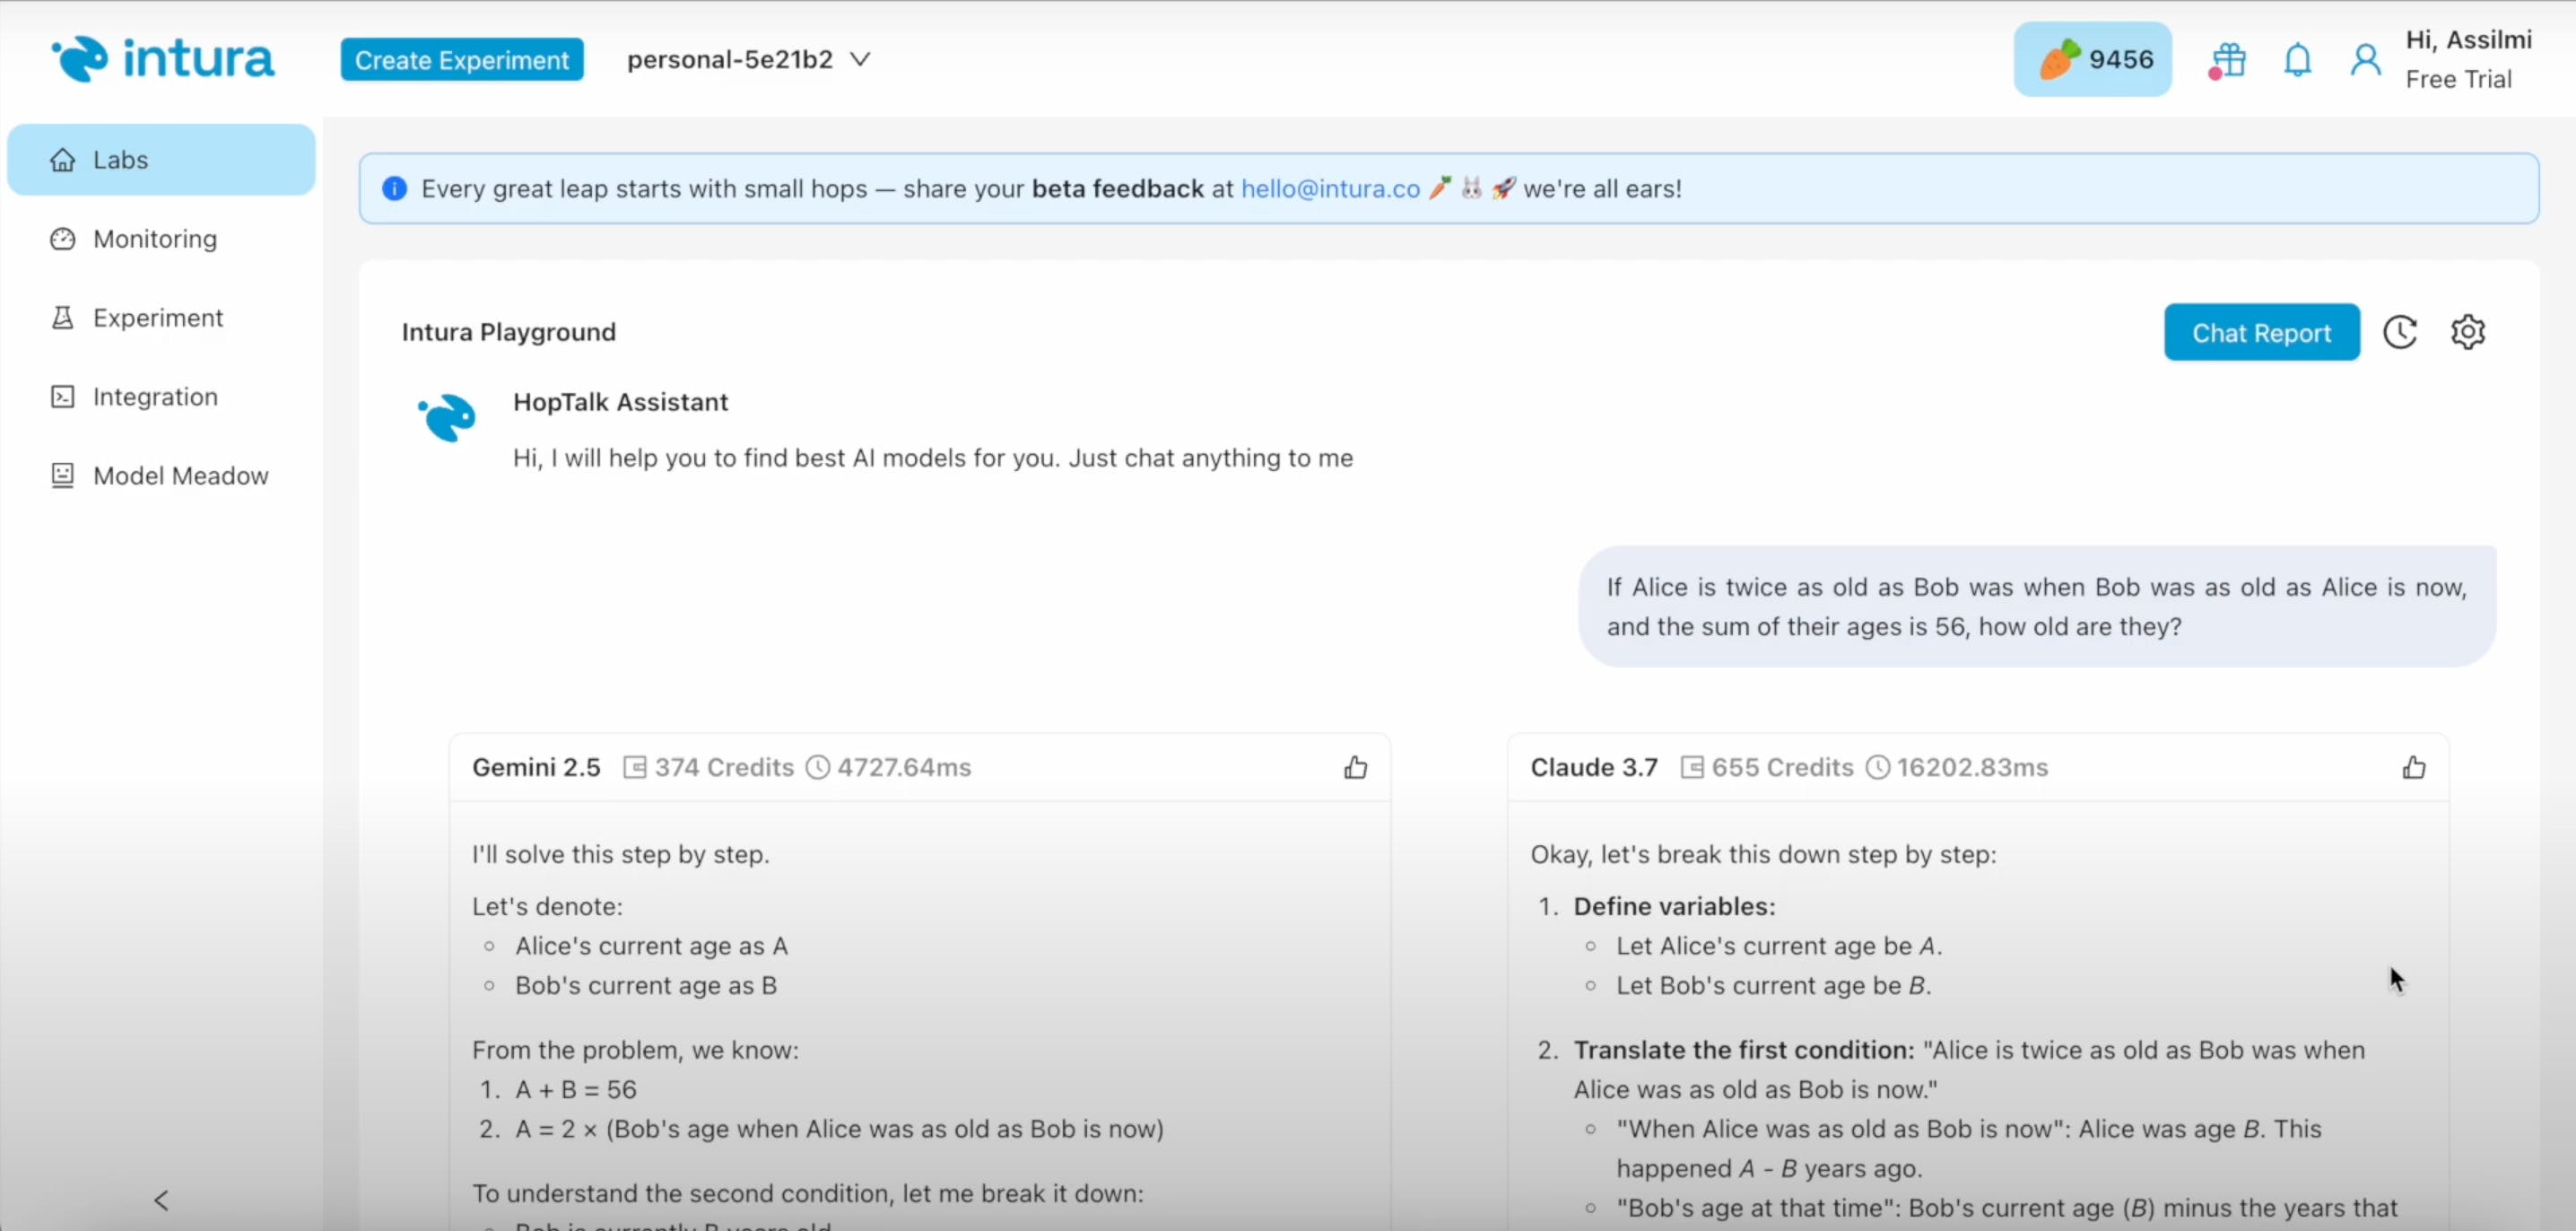This screenshot has width=2576, height=1231.
Task: Like the Gemini 2.5 response
Action: point(1355,767)
